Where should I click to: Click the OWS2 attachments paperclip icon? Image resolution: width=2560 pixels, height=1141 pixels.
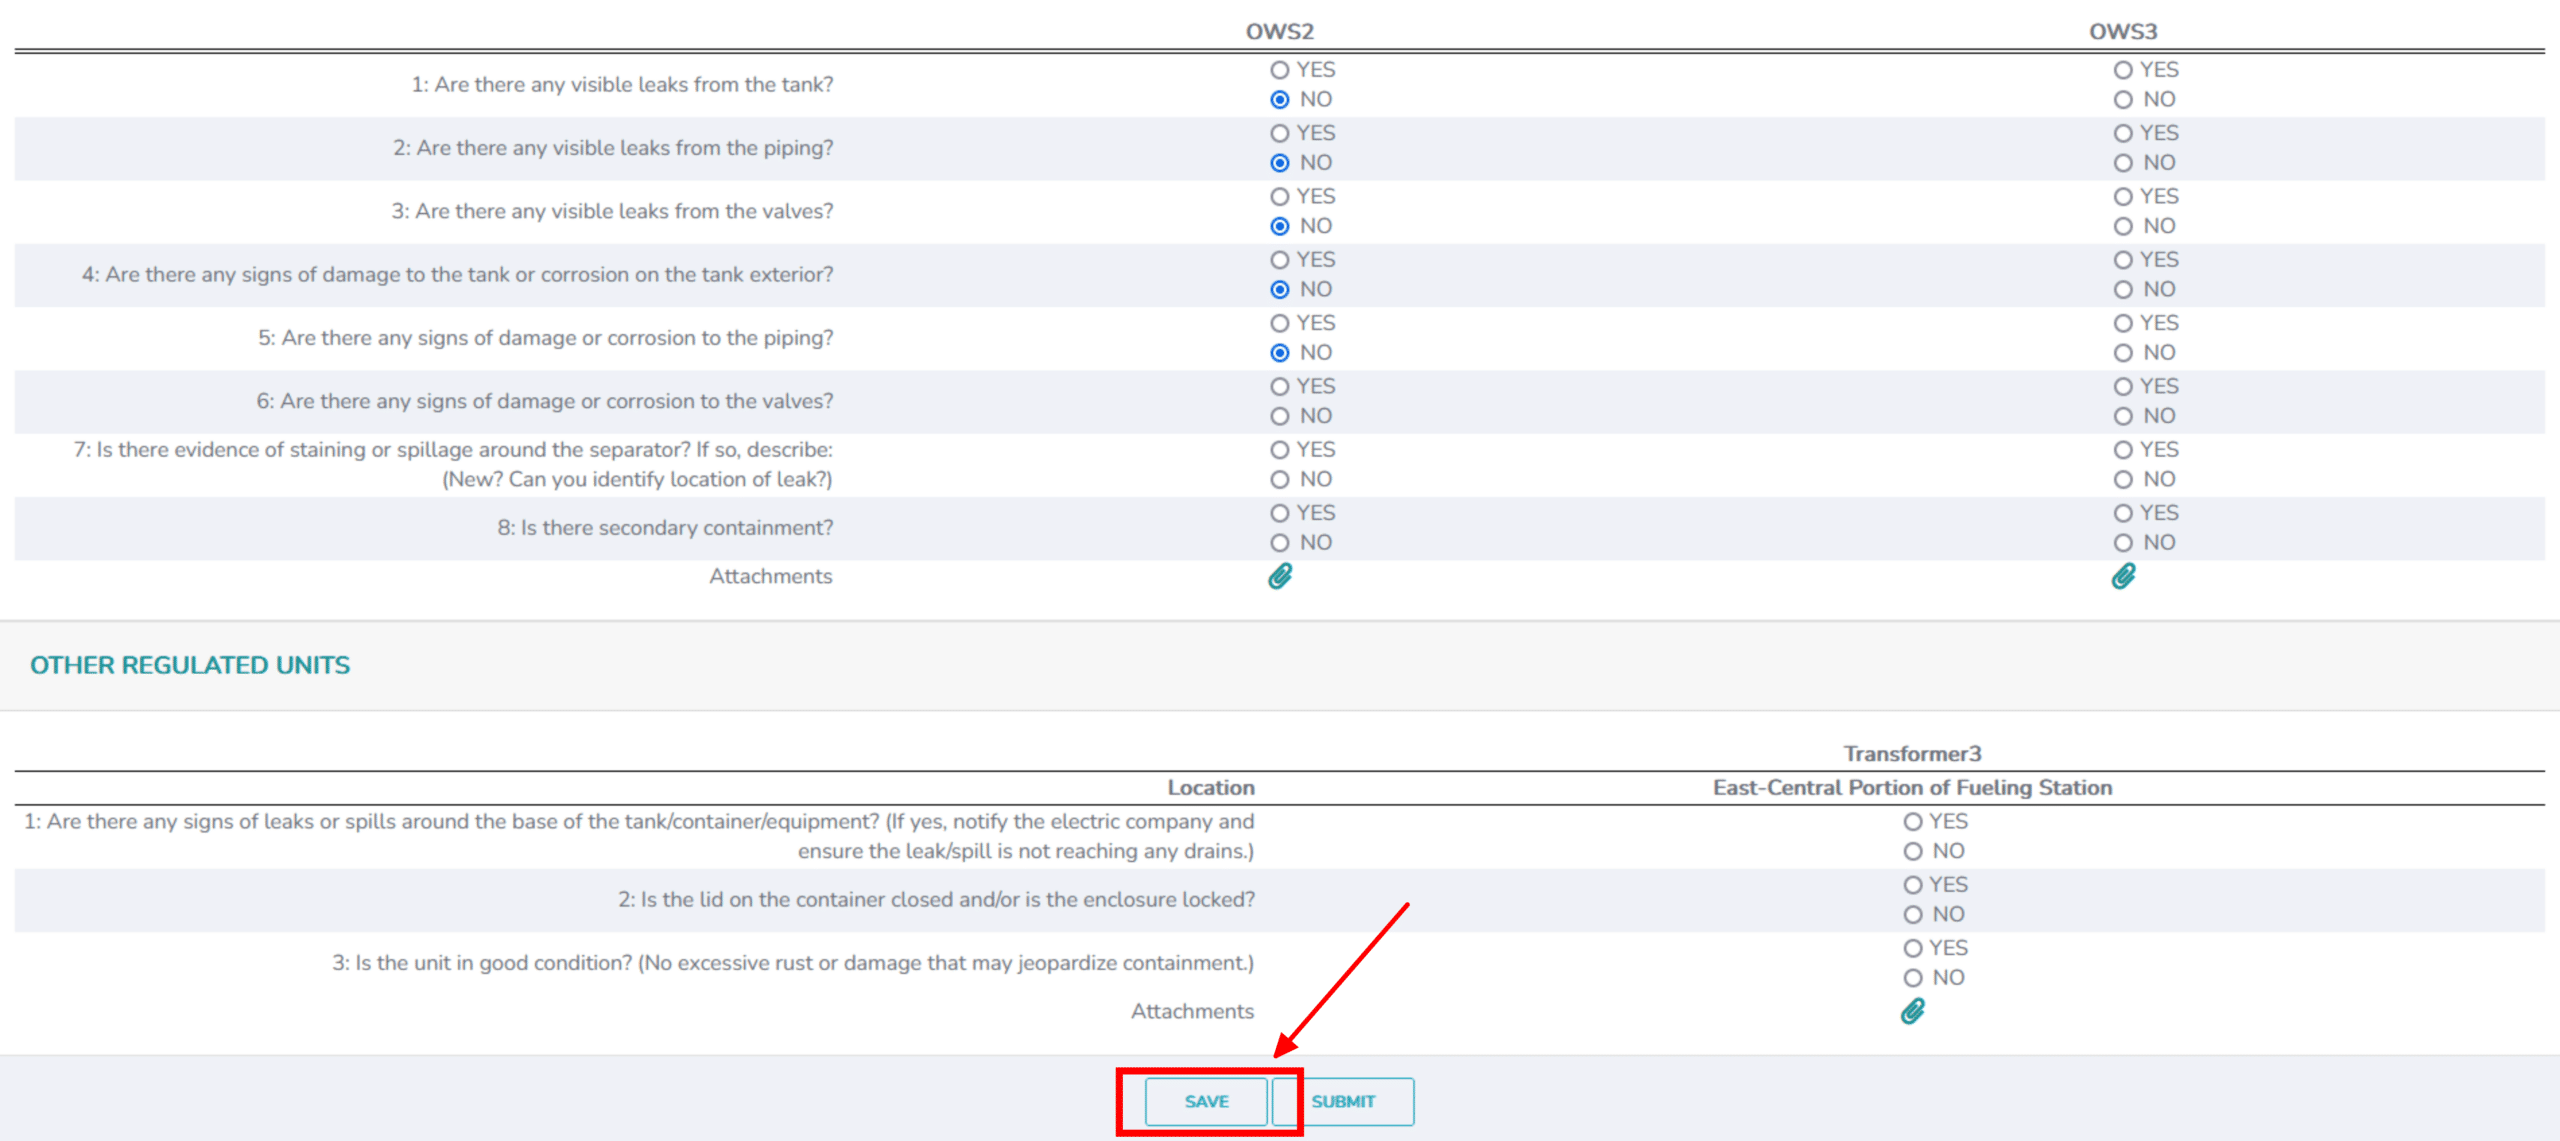click(x=1280, y=576)
